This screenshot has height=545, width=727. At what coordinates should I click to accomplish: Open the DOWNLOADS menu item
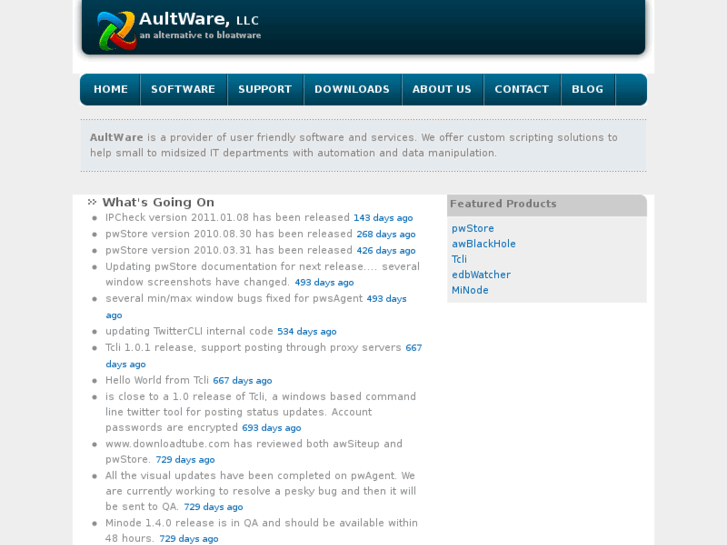pos(352,89)
